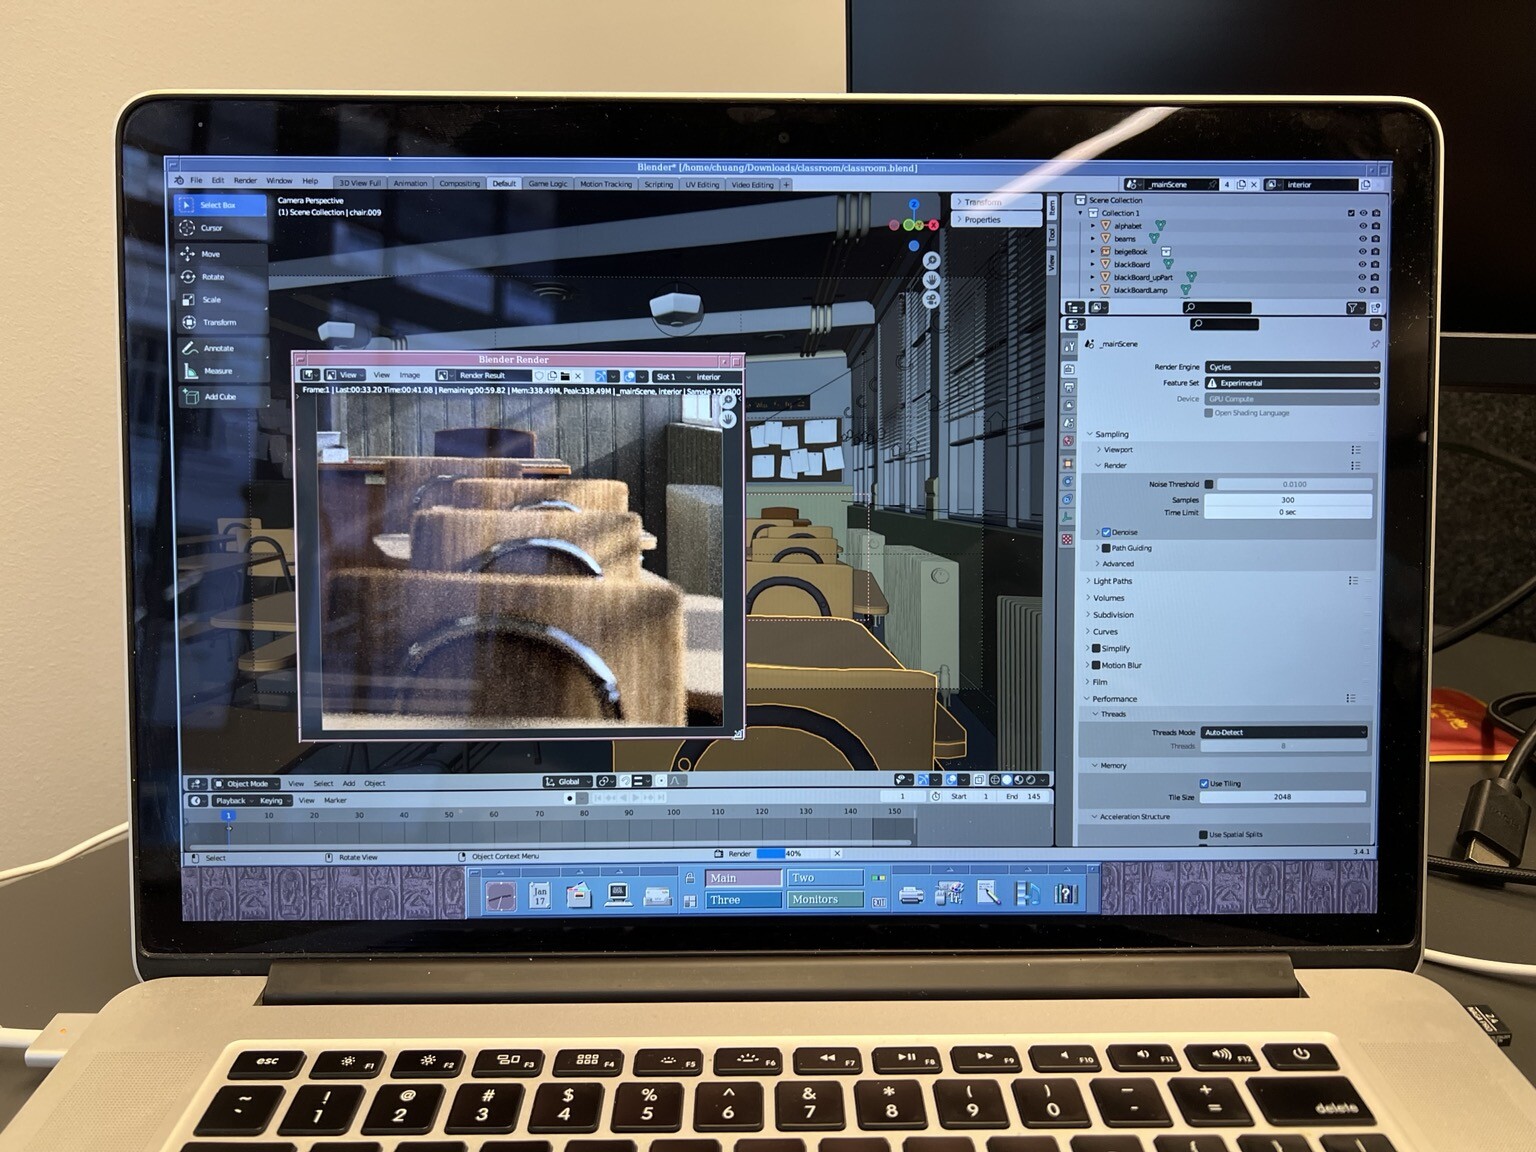Open the Tool properties tab icon

coord(1069,347)
